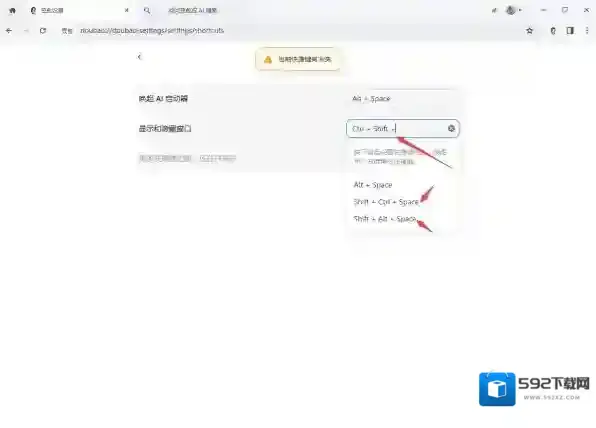This screenshot has height=428, width=596.
Task: Switch to the AI search tab
Action: pyautogui.click(x=192, y=10)
